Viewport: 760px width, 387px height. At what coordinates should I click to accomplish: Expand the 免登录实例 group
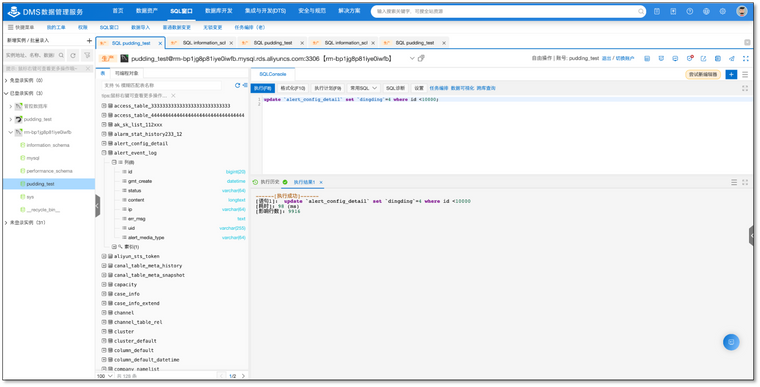[6, 81]
